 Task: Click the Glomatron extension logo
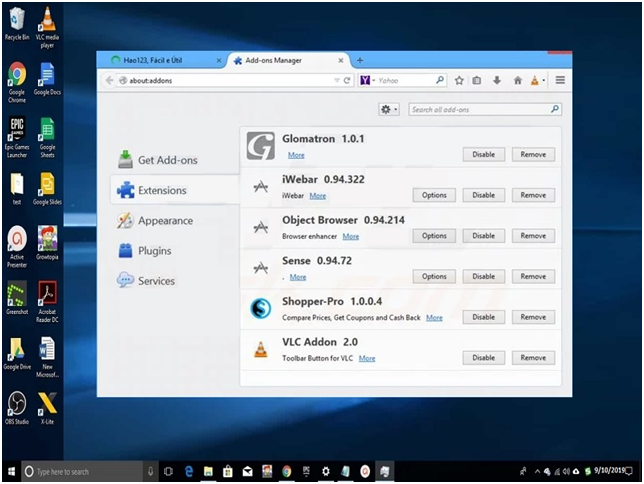261,146
